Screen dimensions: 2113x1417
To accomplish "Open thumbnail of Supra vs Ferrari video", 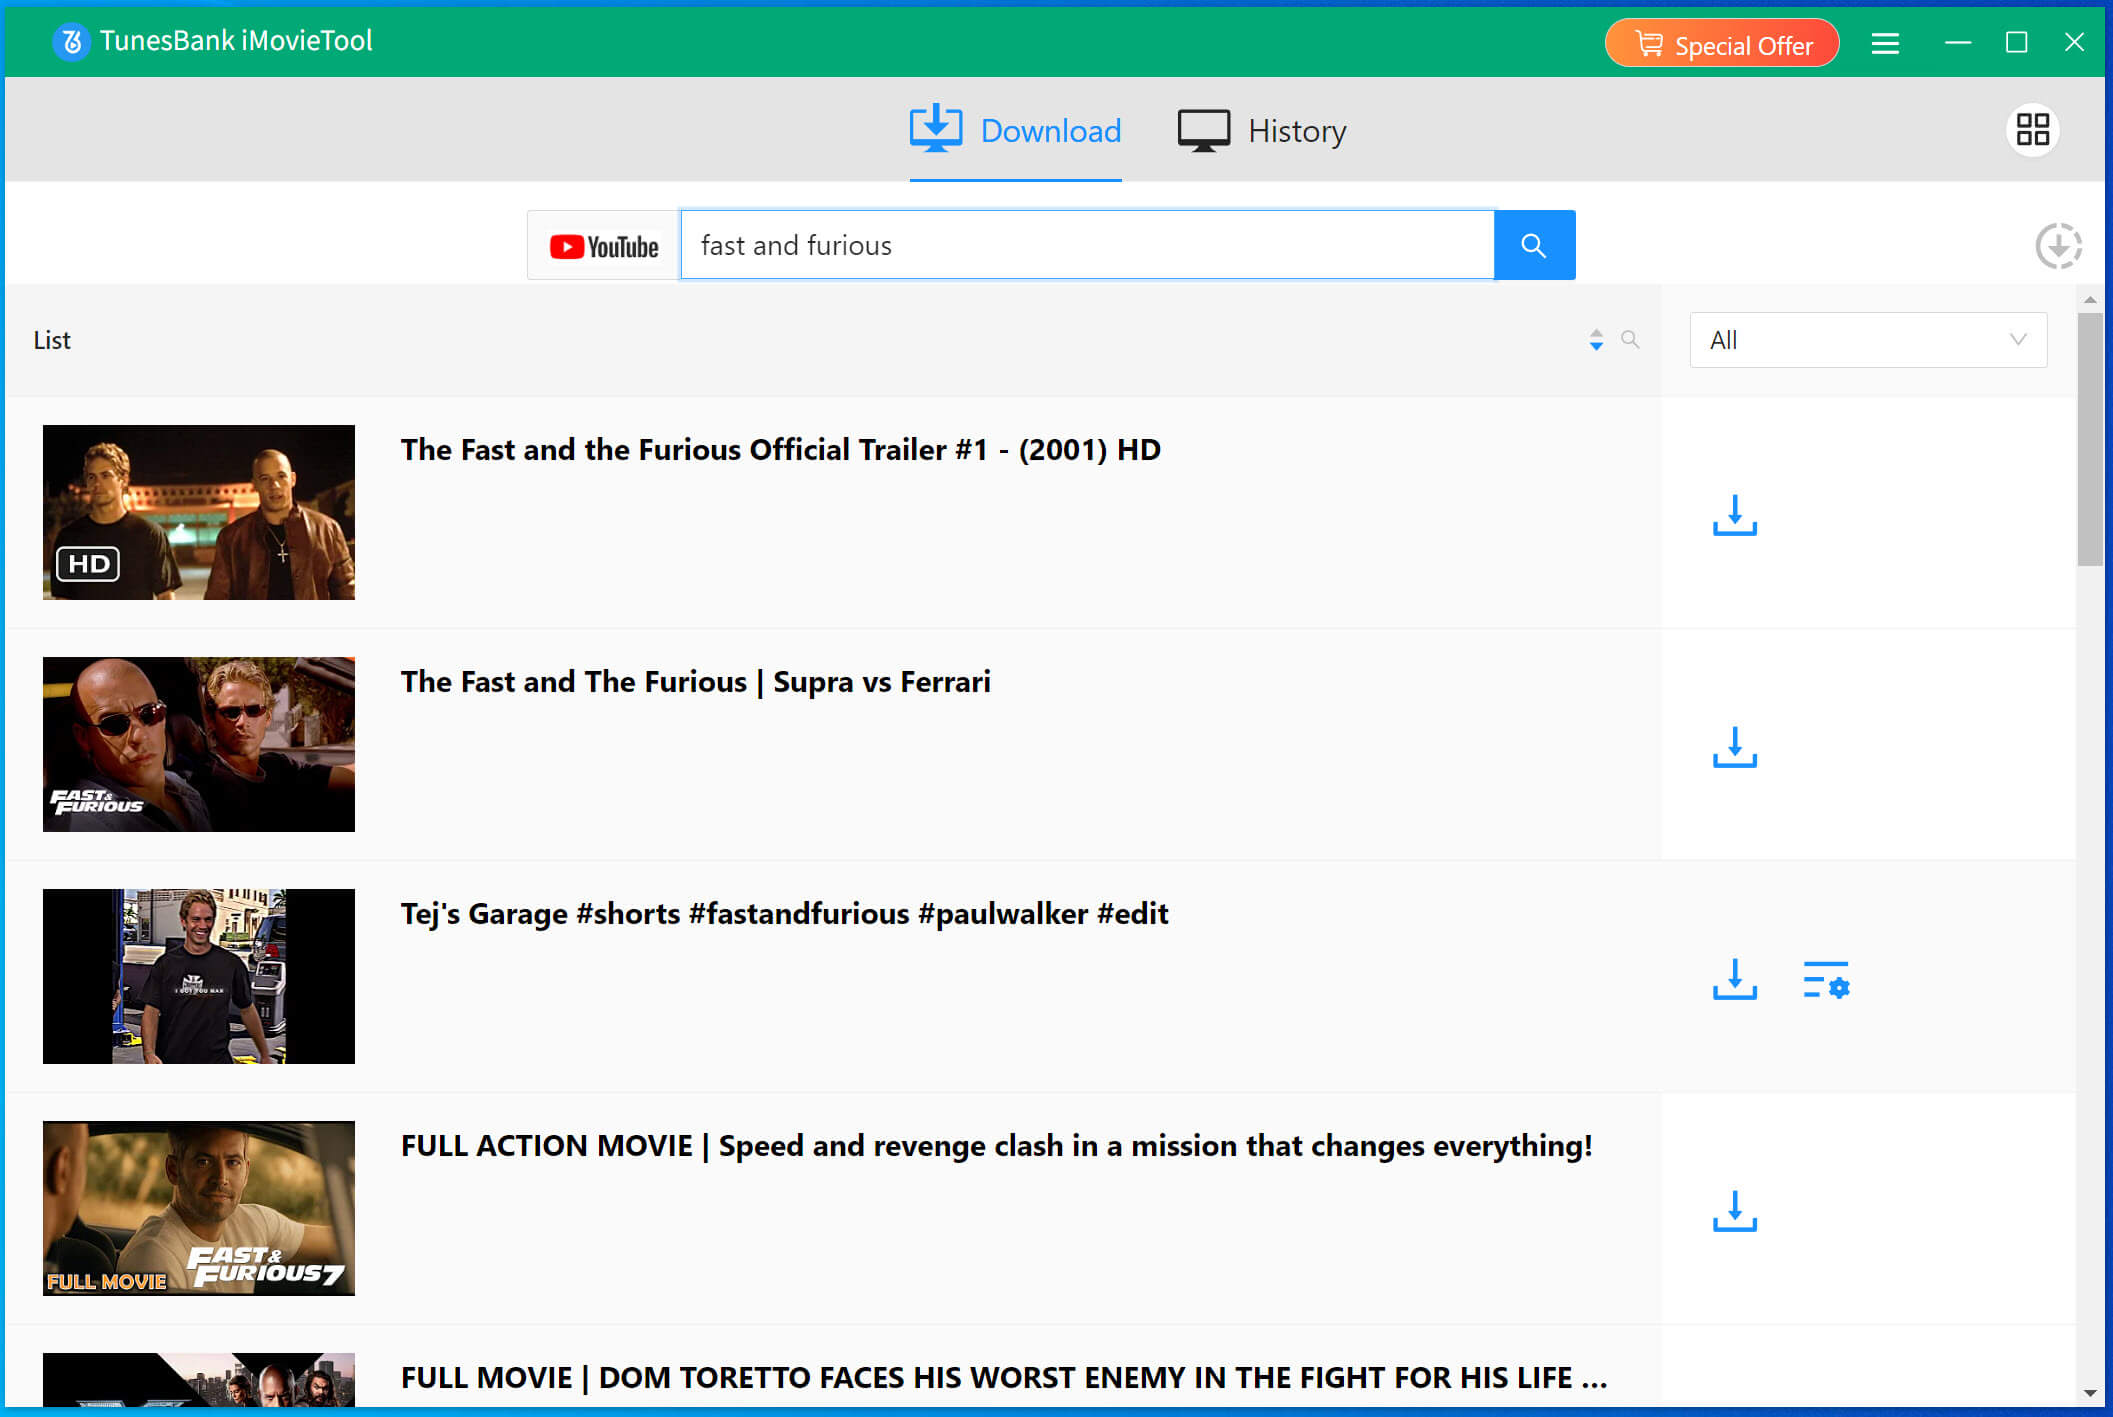I will [x=199, y=744].
